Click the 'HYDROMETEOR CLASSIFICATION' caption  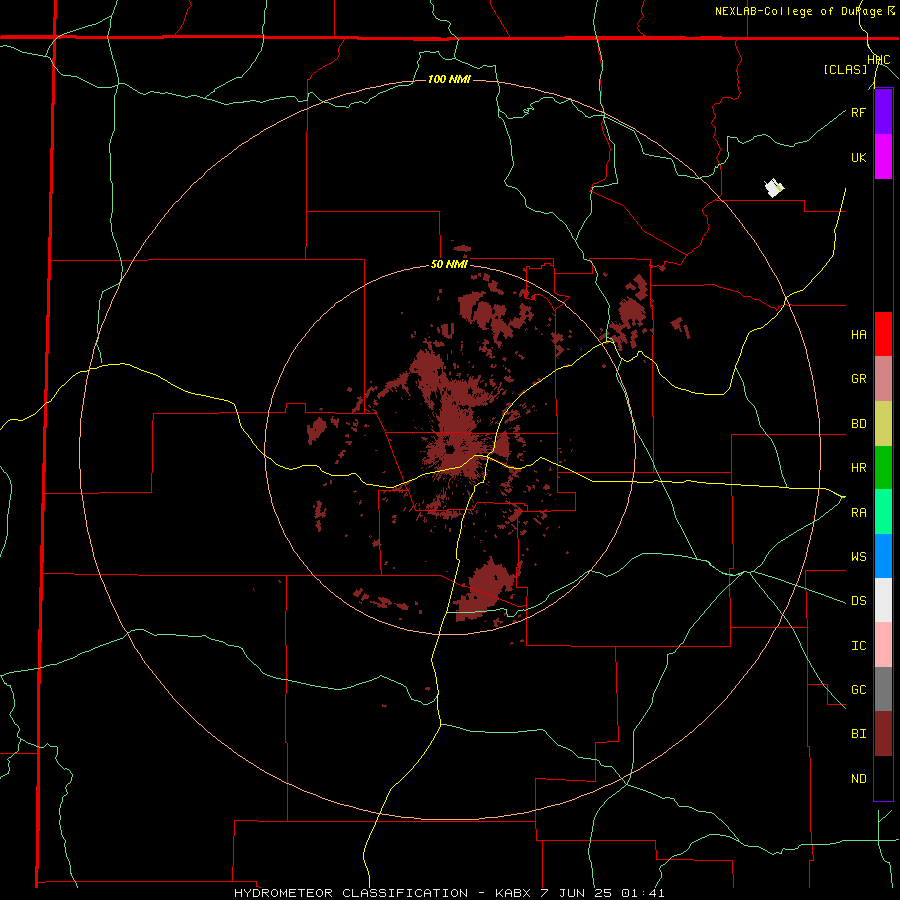pyautogui.click(x=351, y=893)
